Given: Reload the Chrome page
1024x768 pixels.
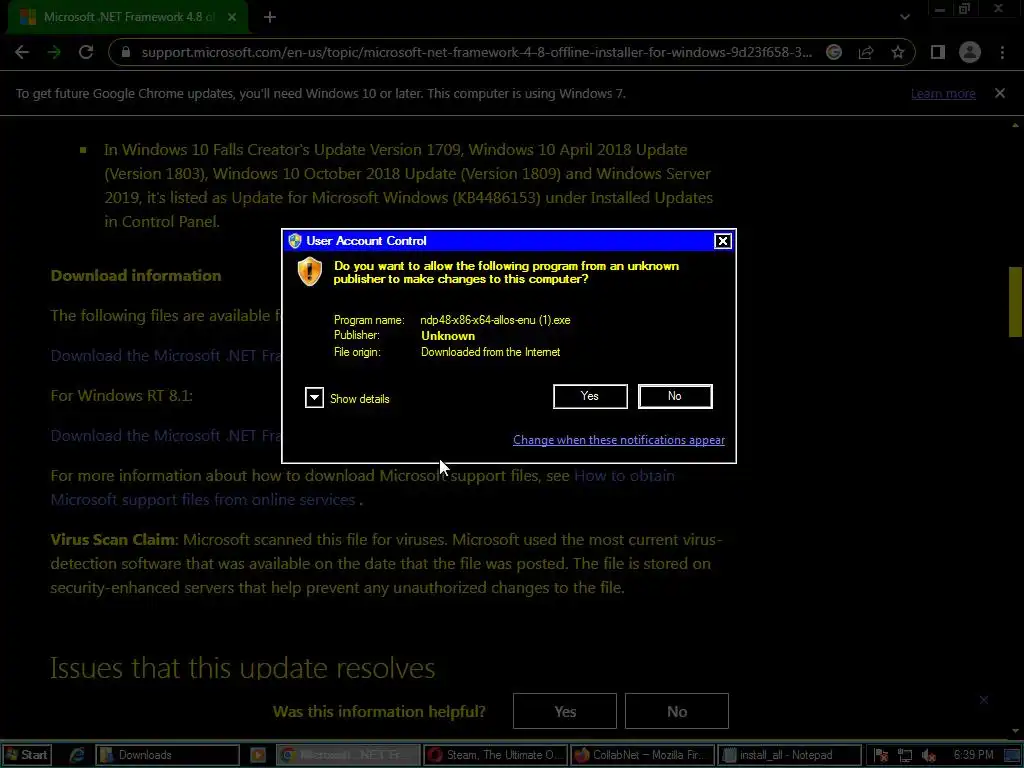Looking at the screenshot, I should click(86, 52).
